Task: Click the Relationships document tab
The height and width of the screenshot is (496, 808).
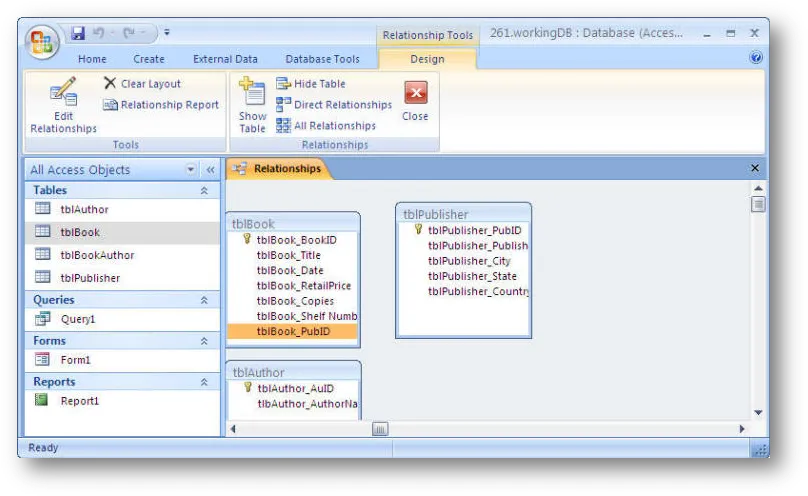Action: point(279,168)
